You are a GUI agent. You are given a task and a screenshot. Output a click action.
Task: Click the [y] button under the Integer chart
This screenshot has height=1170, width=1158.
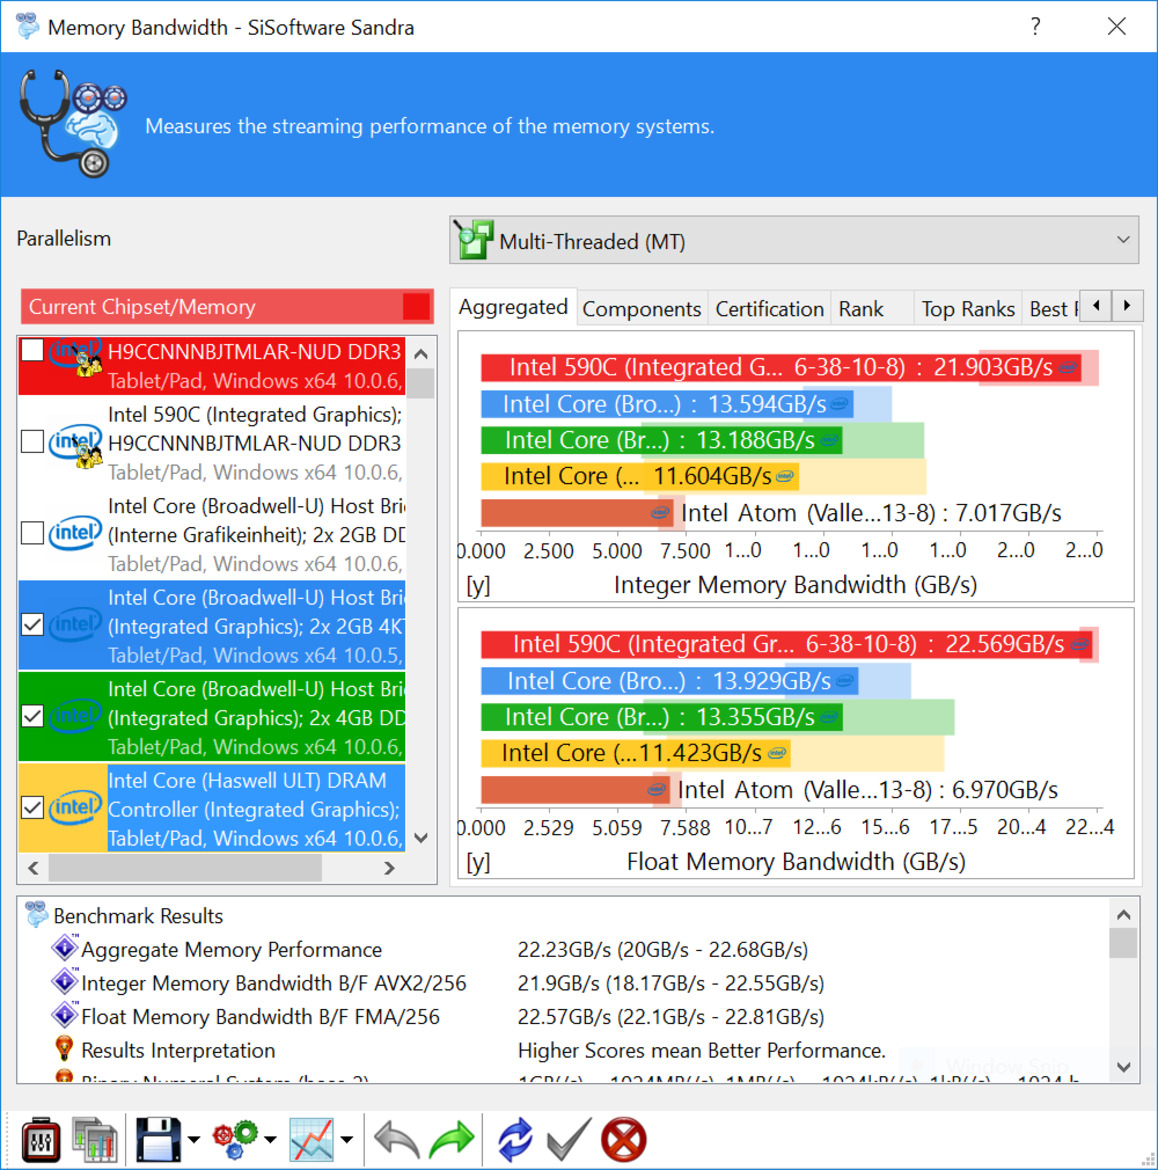coord(478,586)
